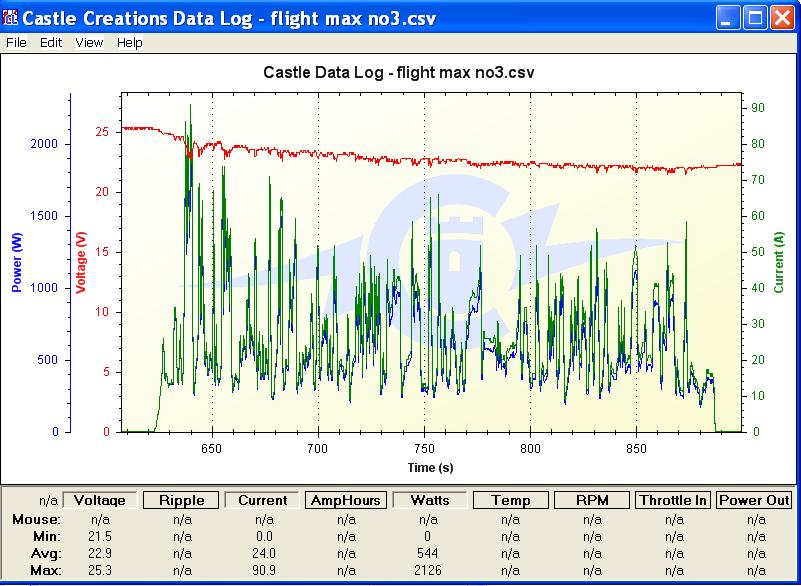Click the Voltage (V) axis label

pos(81,262)
